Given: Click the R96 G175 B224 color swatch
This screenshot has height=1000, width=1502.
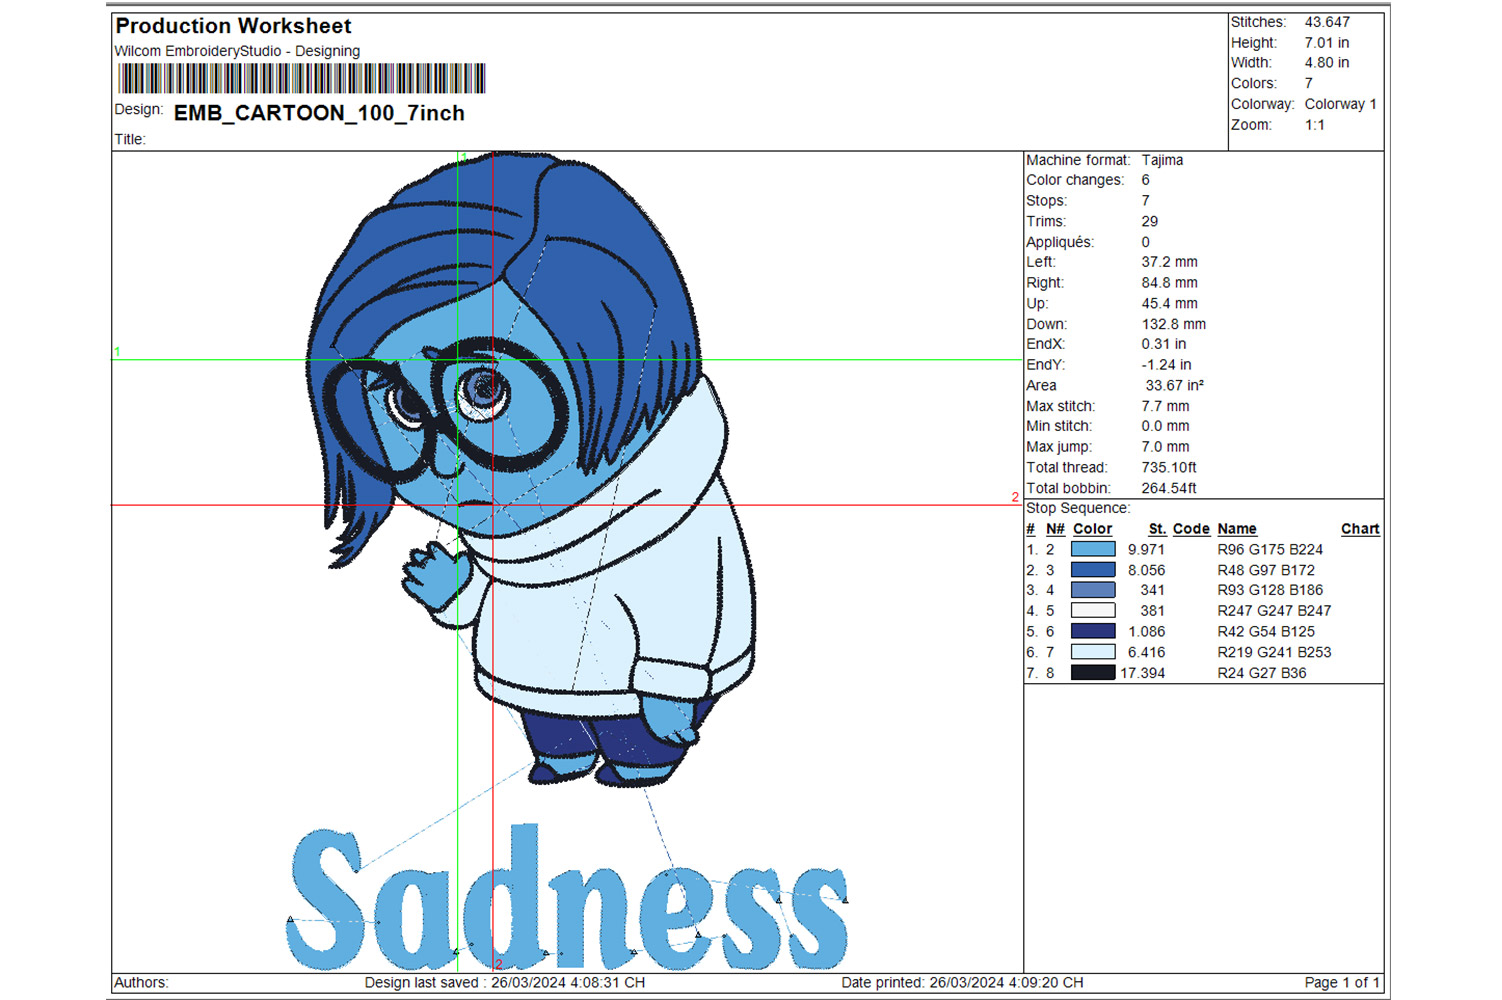Looking at the screenshot, I should 1093,549.
